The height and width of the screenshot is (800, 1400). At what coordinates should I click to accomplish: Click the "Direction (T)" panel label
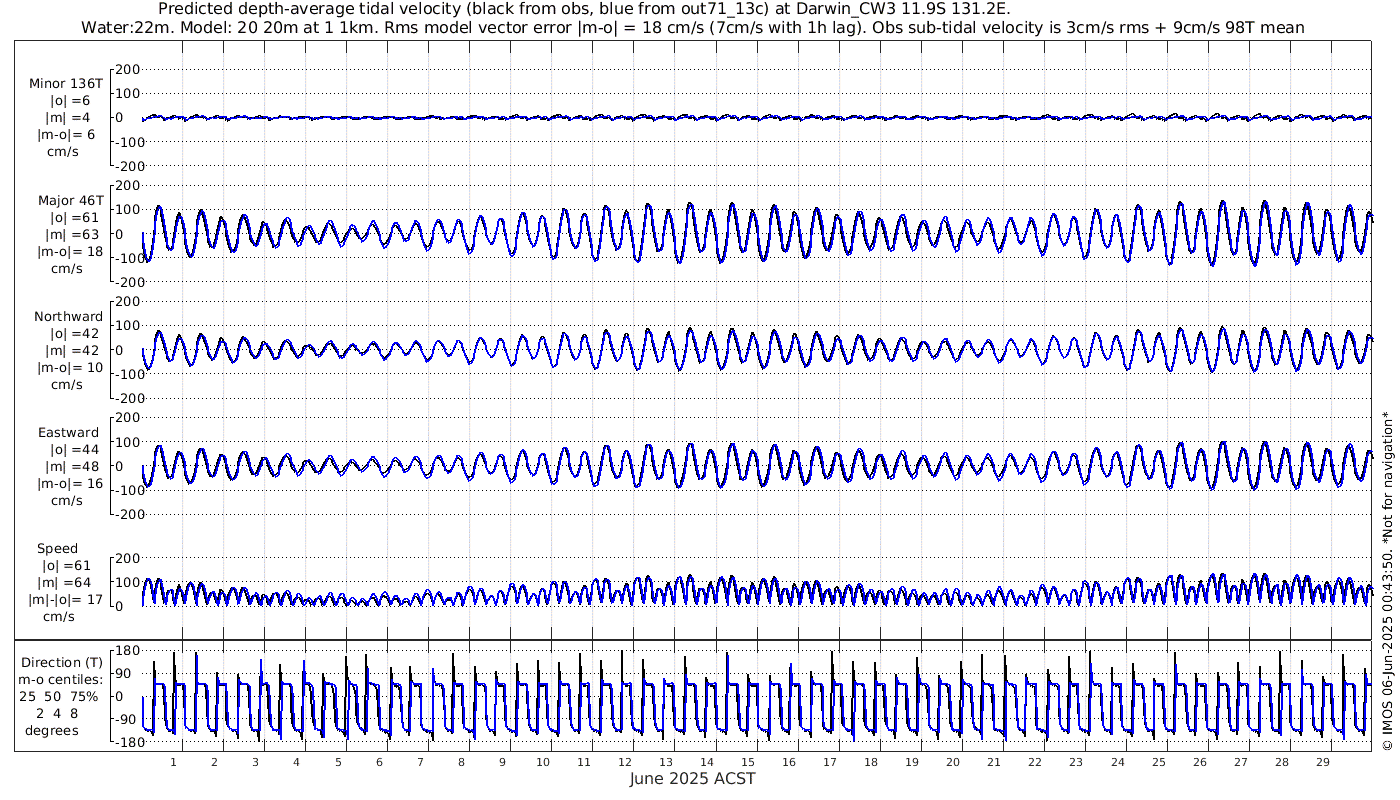[61, 662]
